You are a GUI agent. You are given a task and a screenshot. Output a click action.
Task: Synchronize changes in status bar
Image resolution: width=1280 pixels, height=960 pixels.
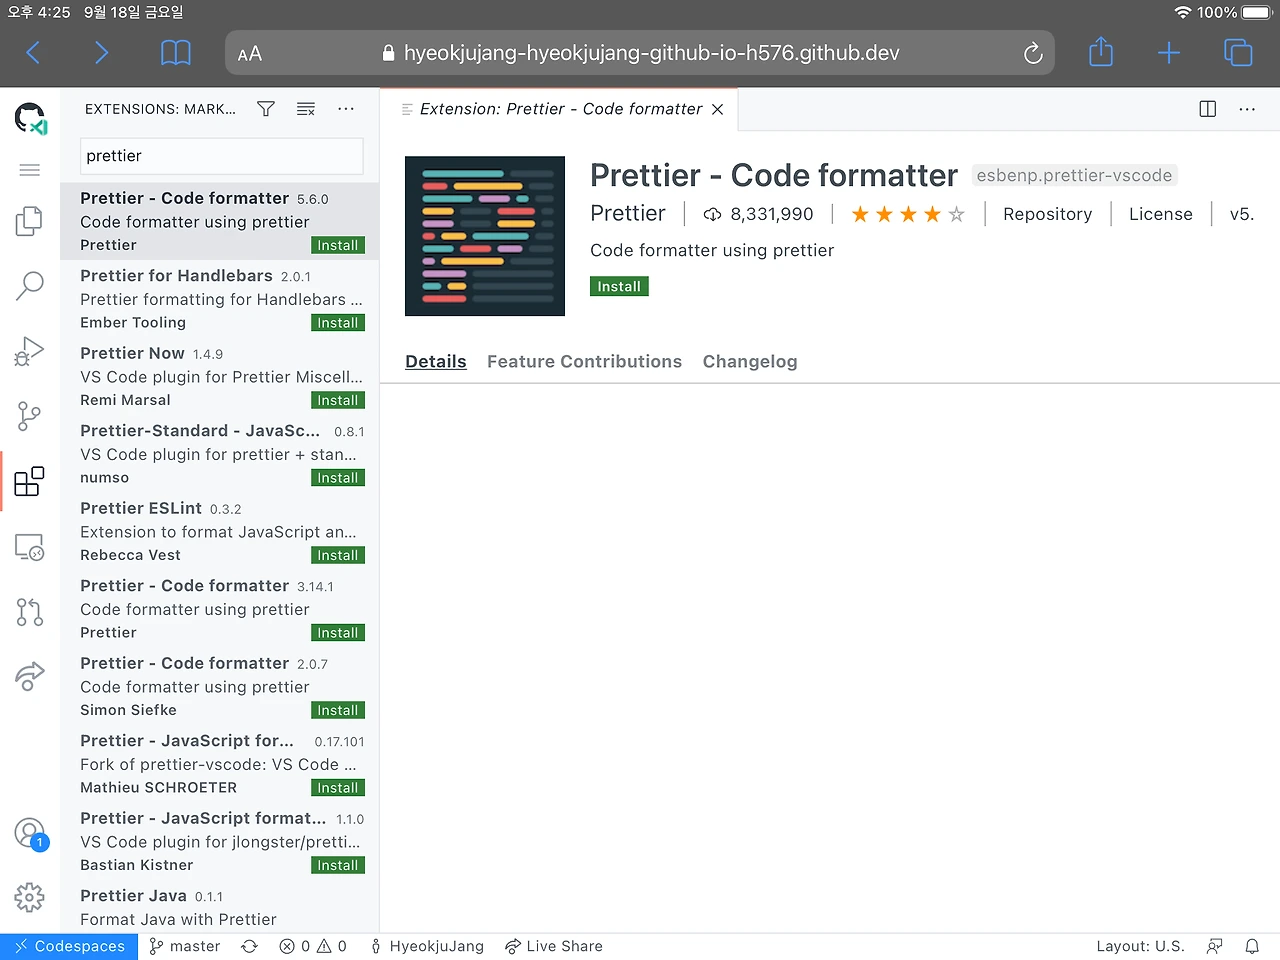pos(250,946)
